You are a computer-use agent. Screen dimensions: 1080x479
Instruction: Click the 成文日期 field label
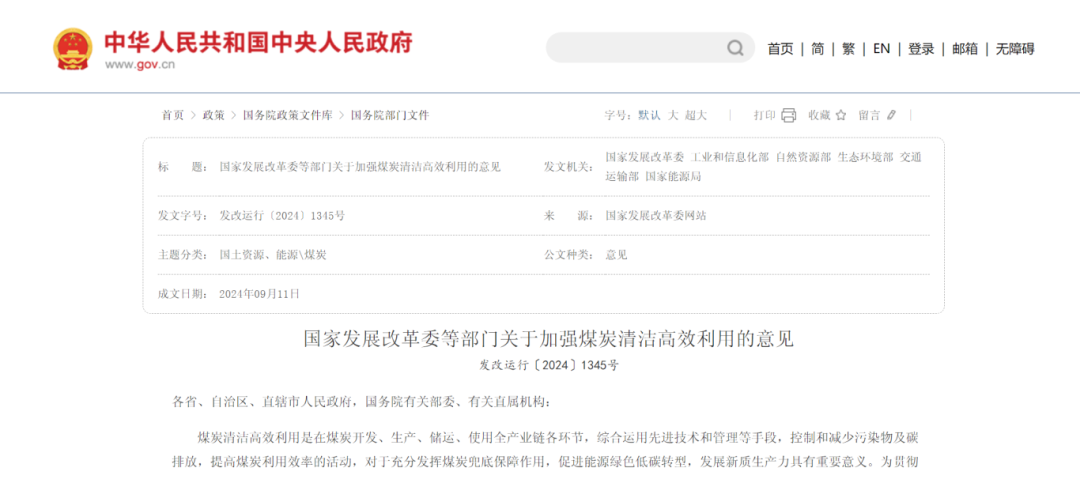(183, 294)
